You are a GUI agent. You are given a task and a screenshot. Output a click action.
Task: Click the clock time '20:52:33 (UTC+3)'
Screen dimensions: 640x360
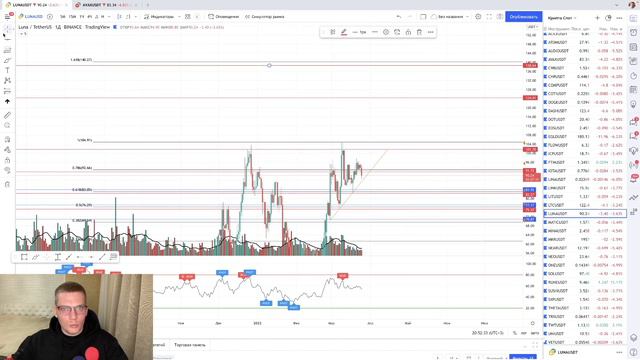[487, 333]
